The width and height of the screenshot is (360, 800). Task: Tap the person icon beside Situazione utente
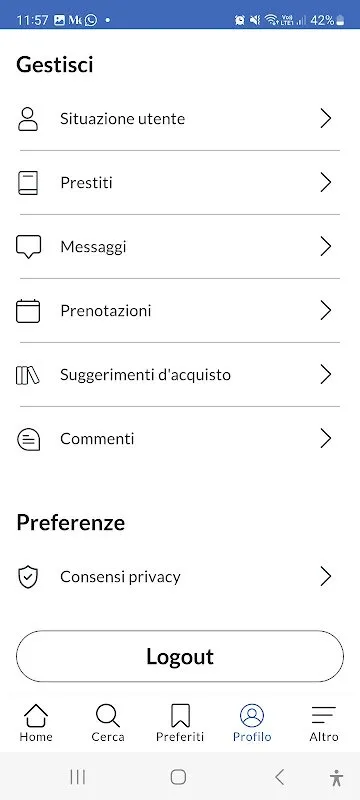[x=28, y=119]
